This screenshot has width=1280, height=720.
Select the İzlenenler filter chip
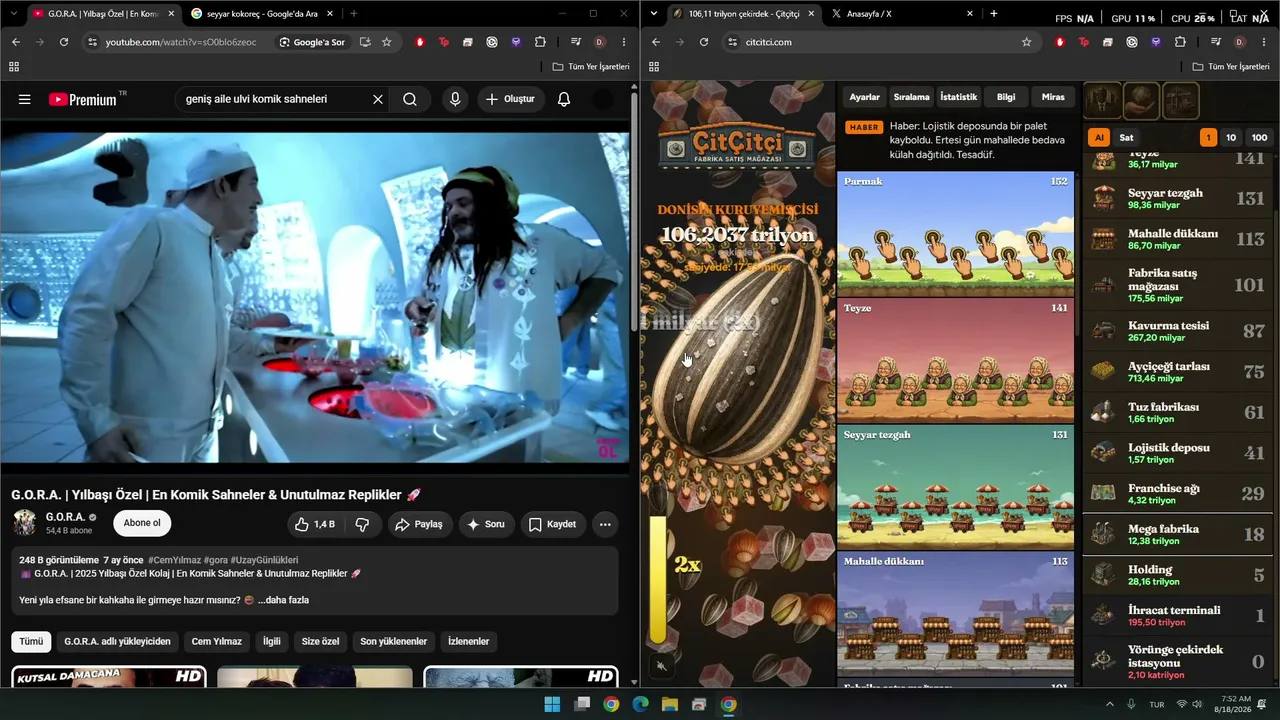(x=469, y=641)
